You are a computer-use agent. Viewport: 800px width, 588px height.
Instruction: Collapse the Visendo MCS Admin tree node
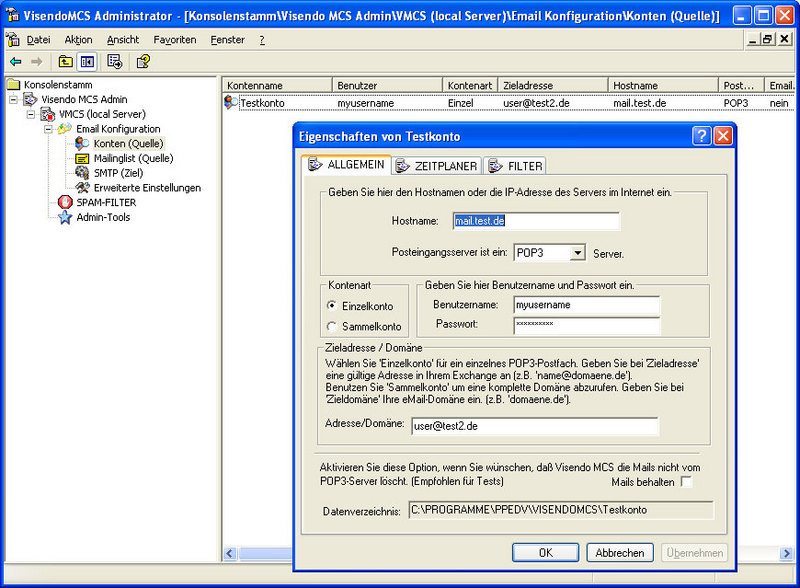(x=14, y=100)
